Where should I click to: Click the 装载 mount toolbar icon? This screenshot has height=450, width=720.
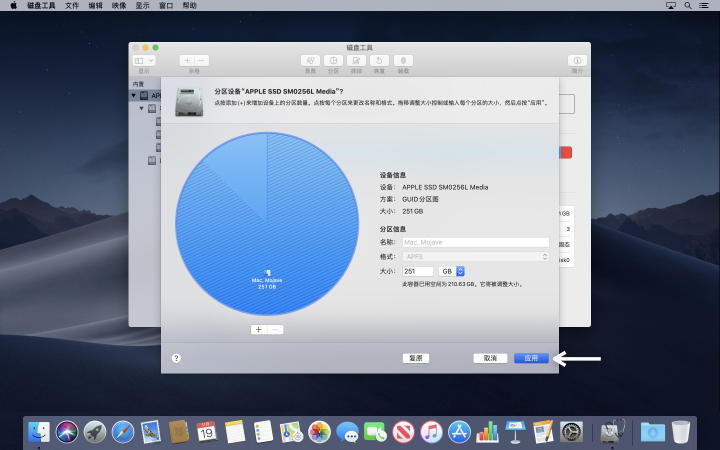coord(403,60)
